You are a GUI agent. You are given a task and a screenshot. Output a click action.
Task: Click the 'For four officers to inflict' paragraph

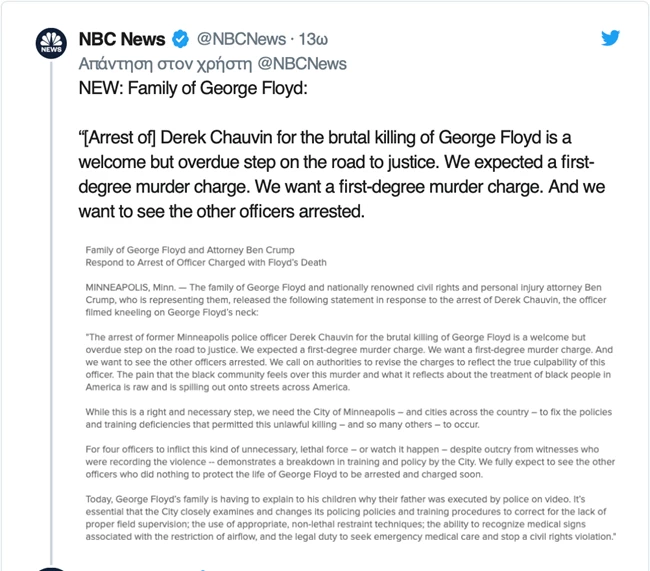click(x=350, y=462)
